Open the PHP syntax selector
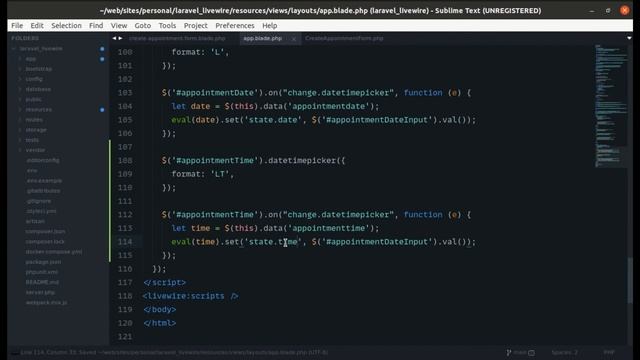This screenshot has width=640, height=360. pos(609,352)
